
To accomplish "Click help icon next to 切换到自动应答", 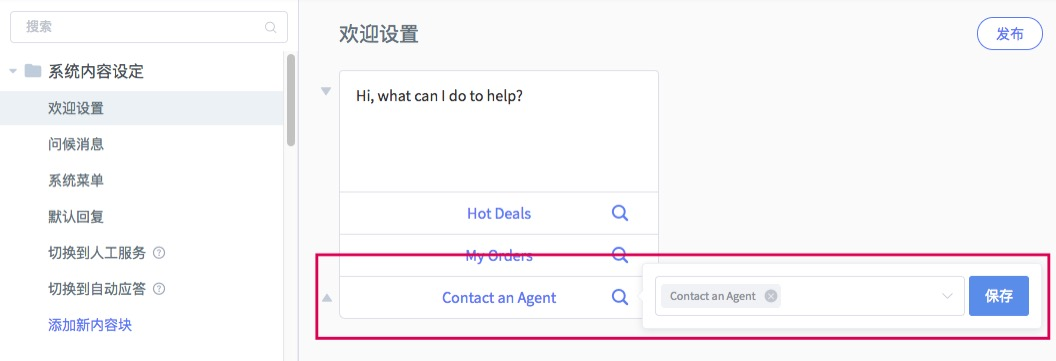I will [x=160, y=289].
